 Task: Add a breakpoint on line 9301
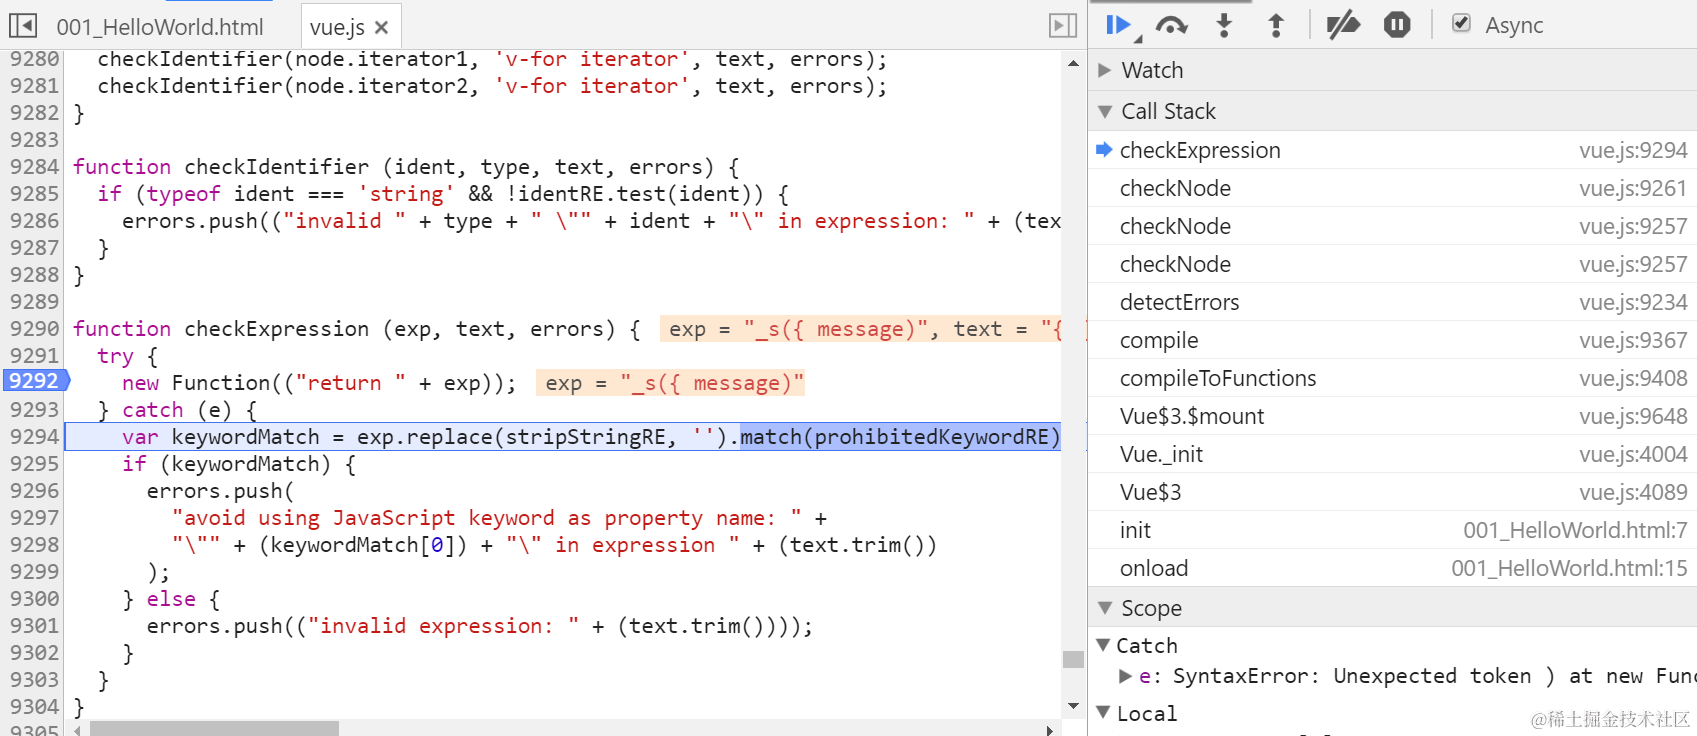pos(34,626)
